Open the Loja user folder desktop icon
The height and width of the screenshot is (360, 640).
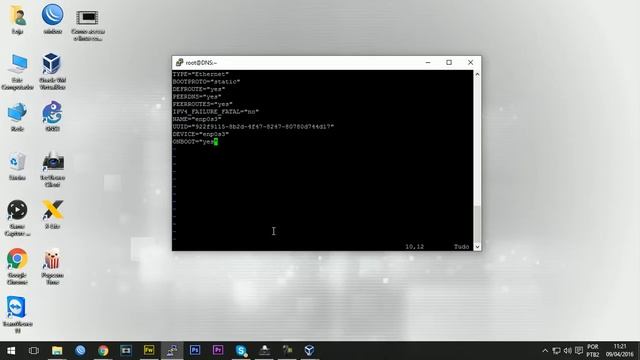tap(18, 19)
